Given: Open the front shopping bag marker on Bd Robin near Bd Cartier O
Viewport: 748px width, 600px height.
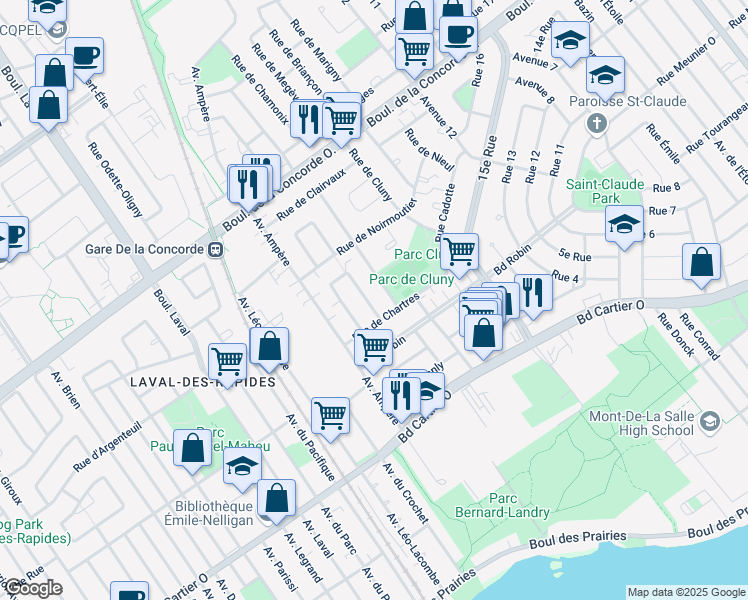Looking at the screenshot, I should [483, 334].
